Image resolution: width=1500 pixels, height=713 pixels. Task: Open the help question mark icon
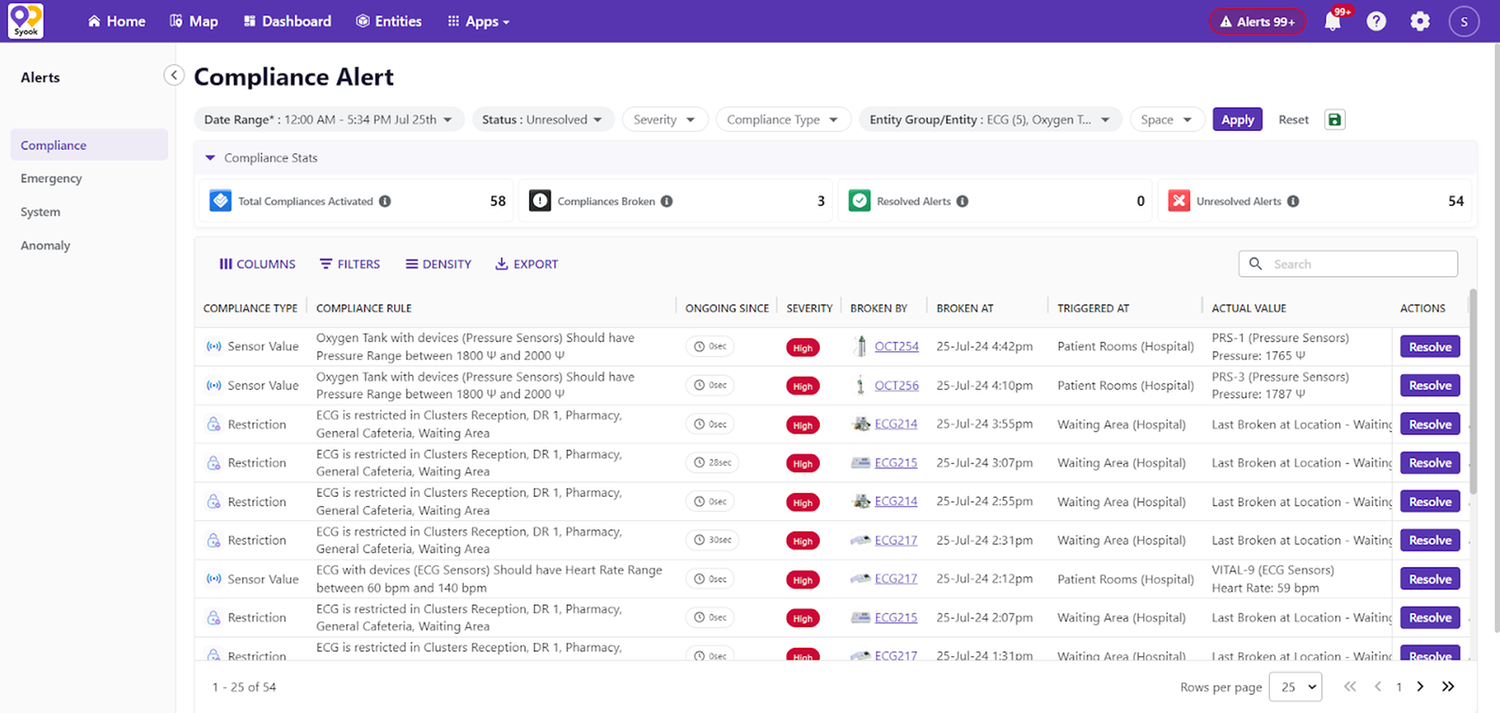pyautogui.click(x=1376, y=20)
